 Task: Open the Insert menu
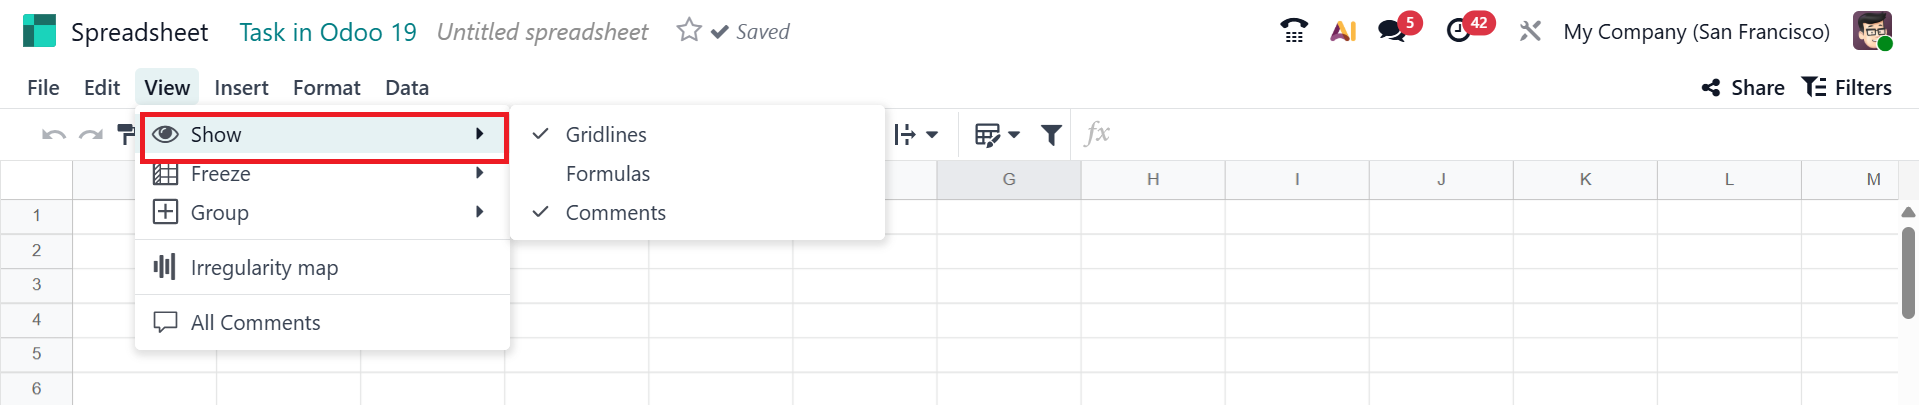pyautogui.click(x=241, y=88)
